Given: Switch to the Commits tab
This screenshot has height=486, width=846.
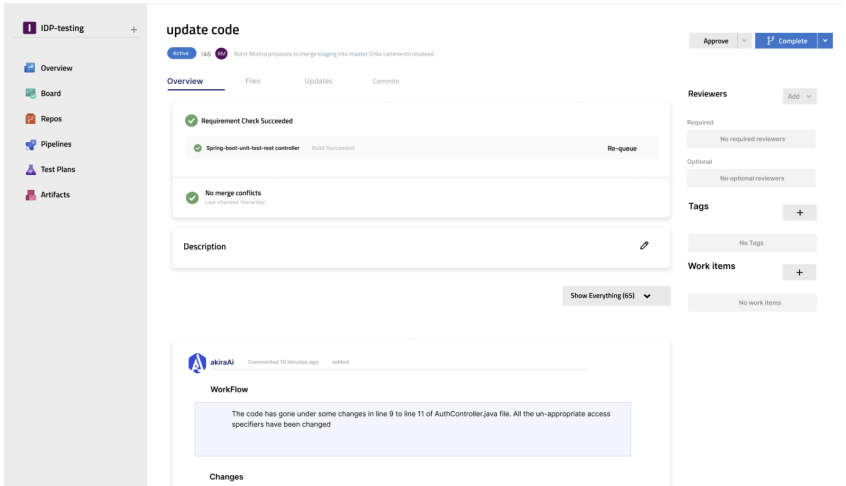Looking at the screenshot, I should [385, 81].
